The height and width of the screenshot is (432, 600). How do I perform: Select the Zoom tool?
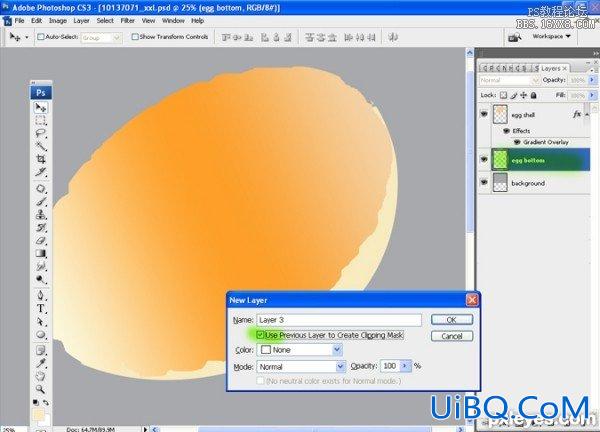[x=41, y=389]
